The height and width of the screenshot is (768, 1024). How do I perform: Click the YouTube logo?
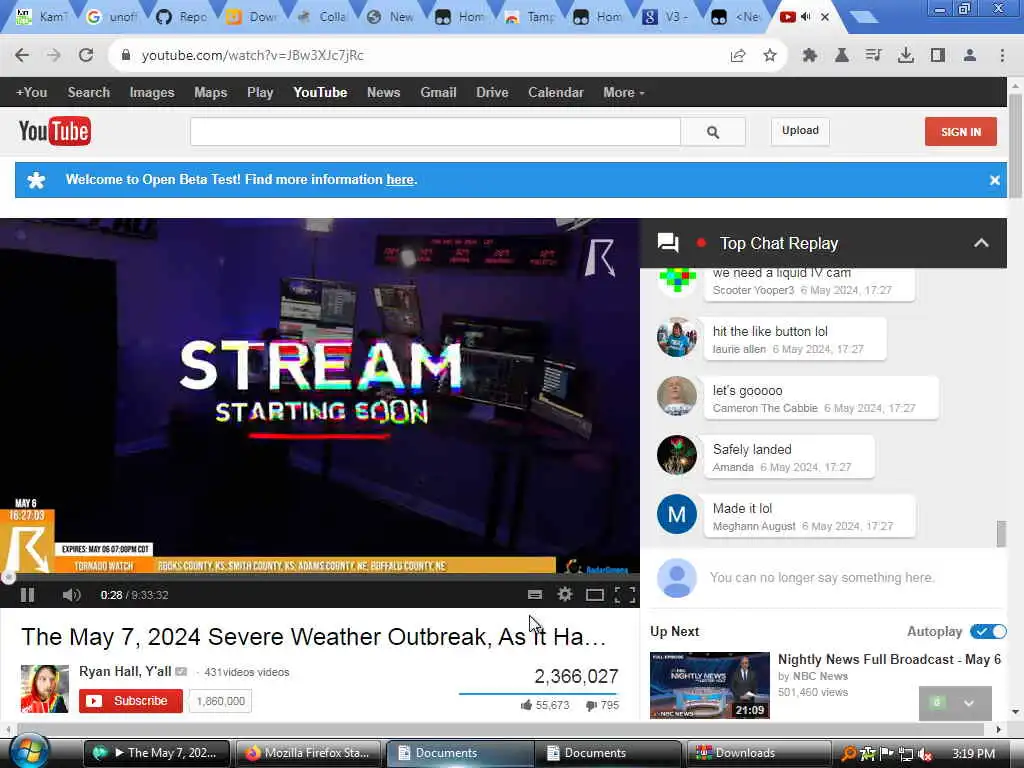[55, 131]
